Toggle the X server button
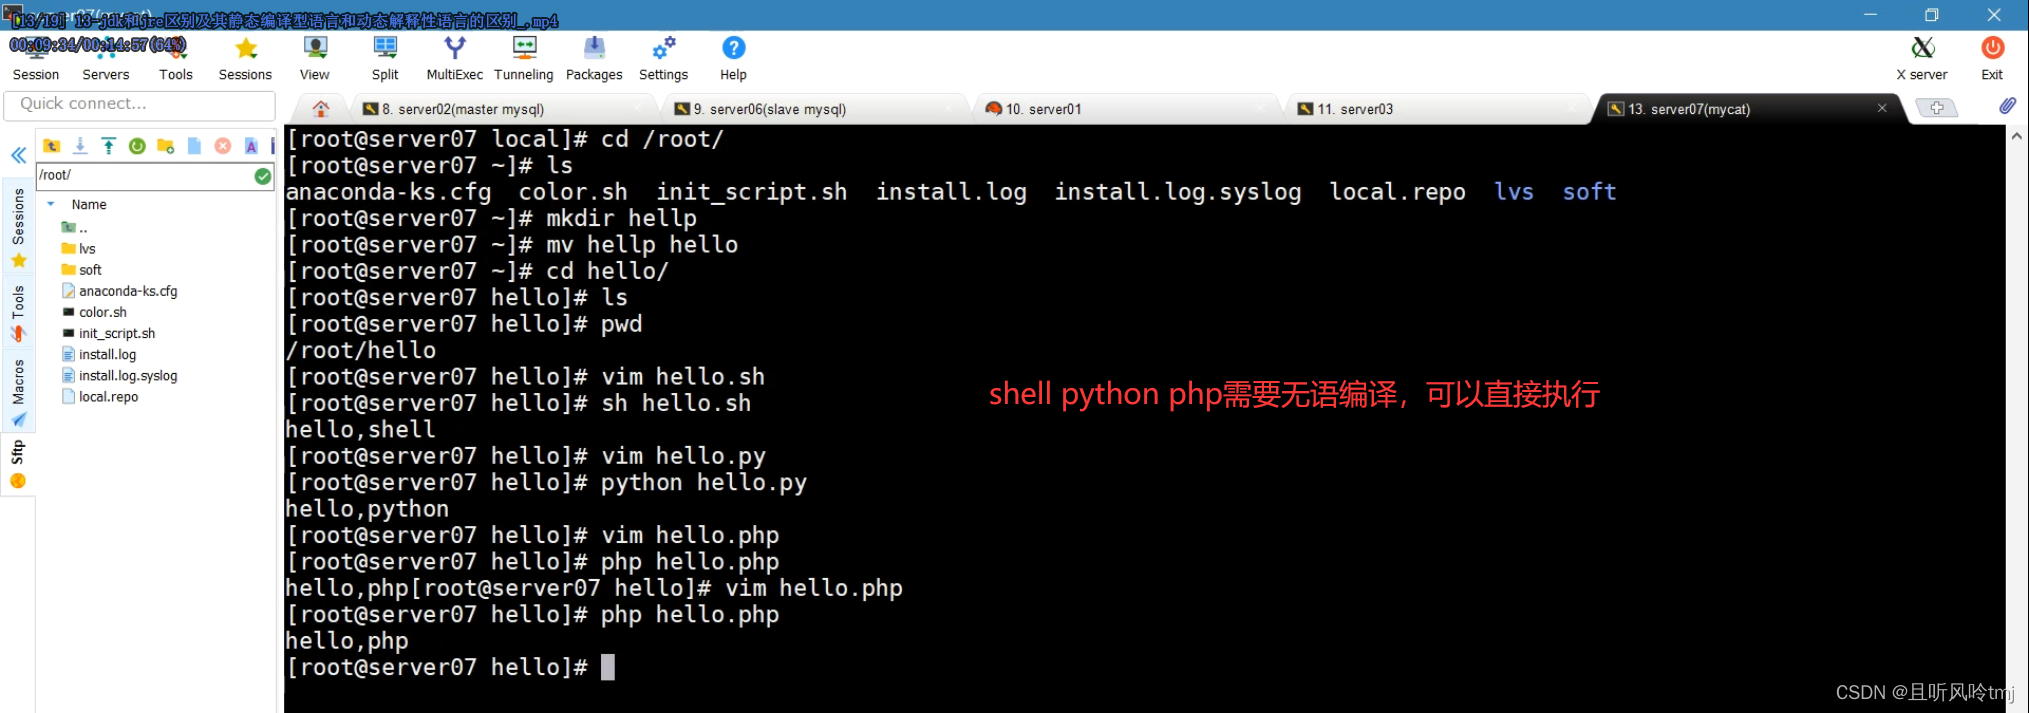2029x713 pixels. click(1921, 58)
